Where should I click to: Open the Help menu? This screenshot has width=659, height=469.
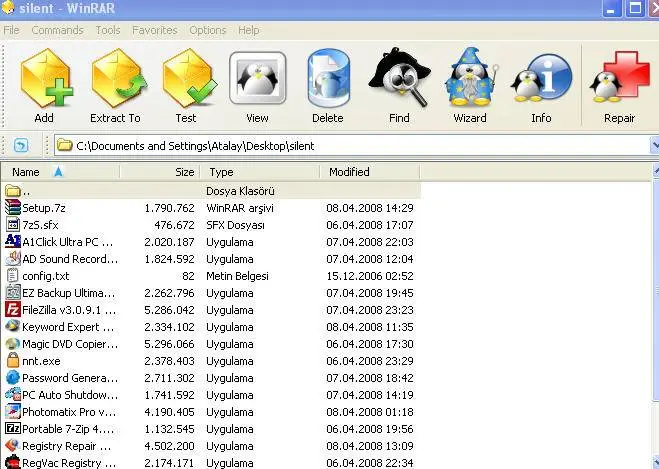pos(248,30)
